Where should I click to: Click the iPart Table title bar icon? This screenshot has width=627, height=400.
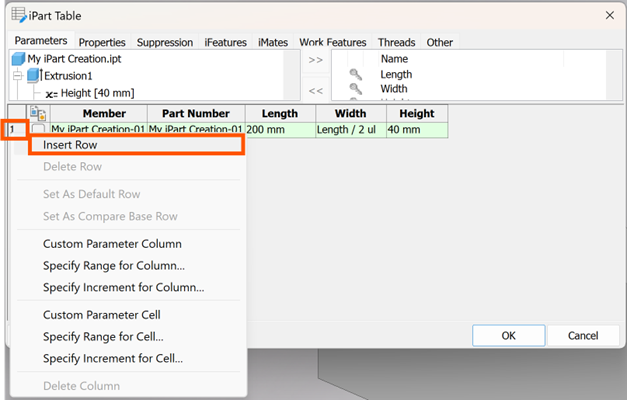pos(19,16)
